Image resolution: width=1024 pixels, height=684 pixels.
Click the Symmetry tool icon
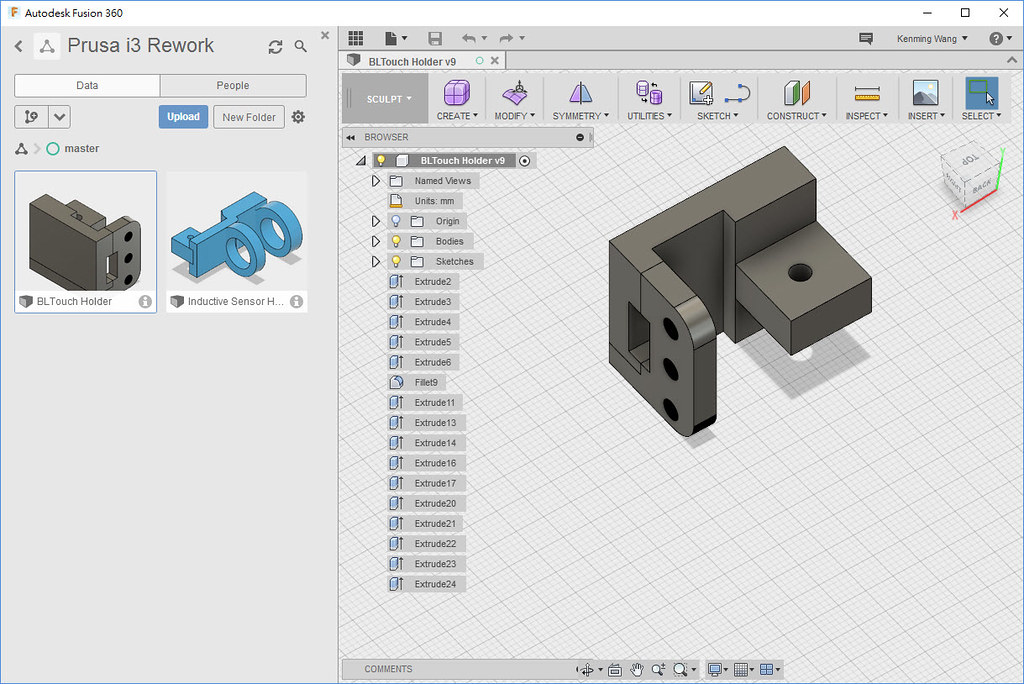581,93
